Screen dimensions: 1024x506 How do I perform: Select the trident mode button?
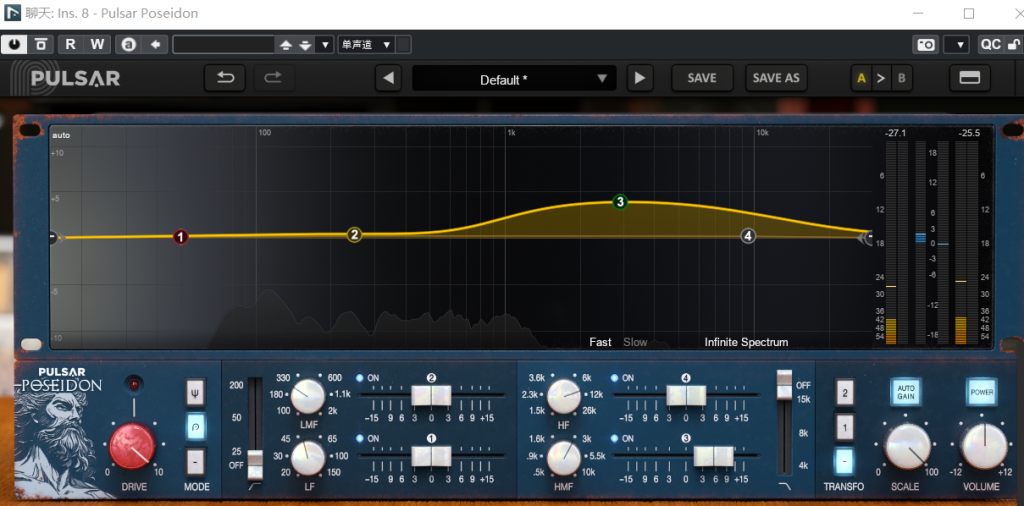[195, 393]
